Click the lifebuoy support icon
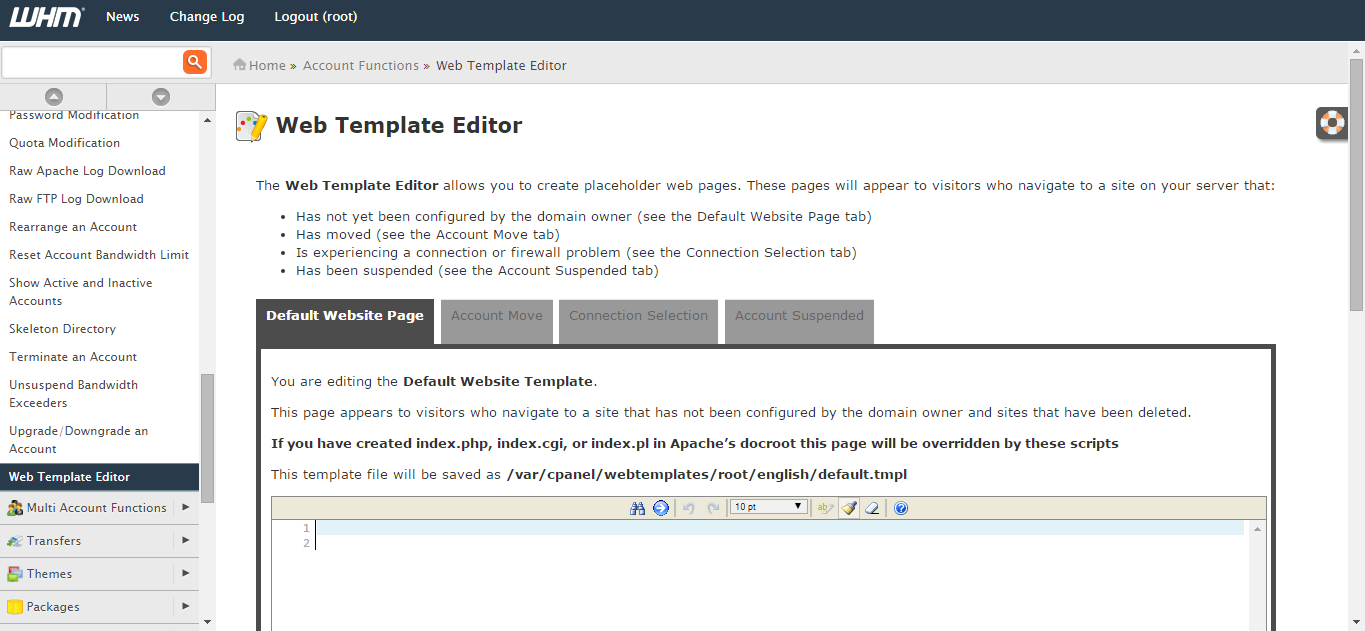 (x=1333, y=123)
